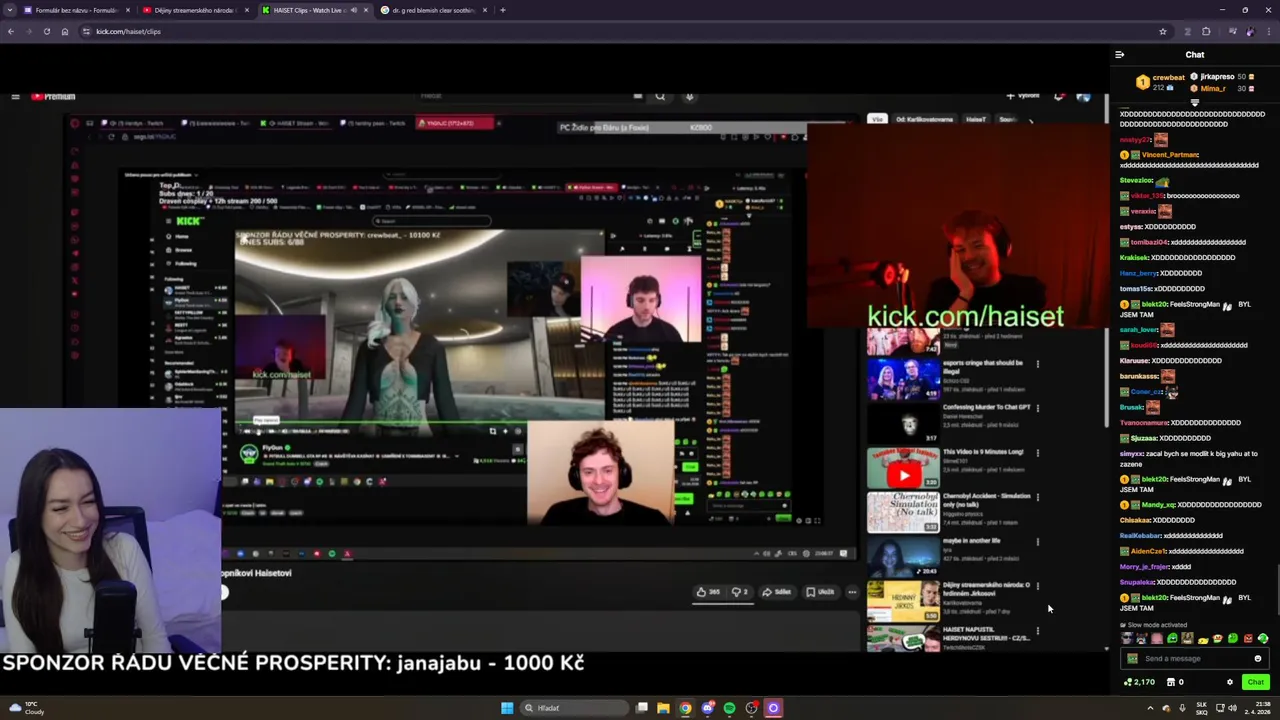1280x720 pixels.
Task: Expand the gift leaderboard arrow
Action: coord(1195,102)
